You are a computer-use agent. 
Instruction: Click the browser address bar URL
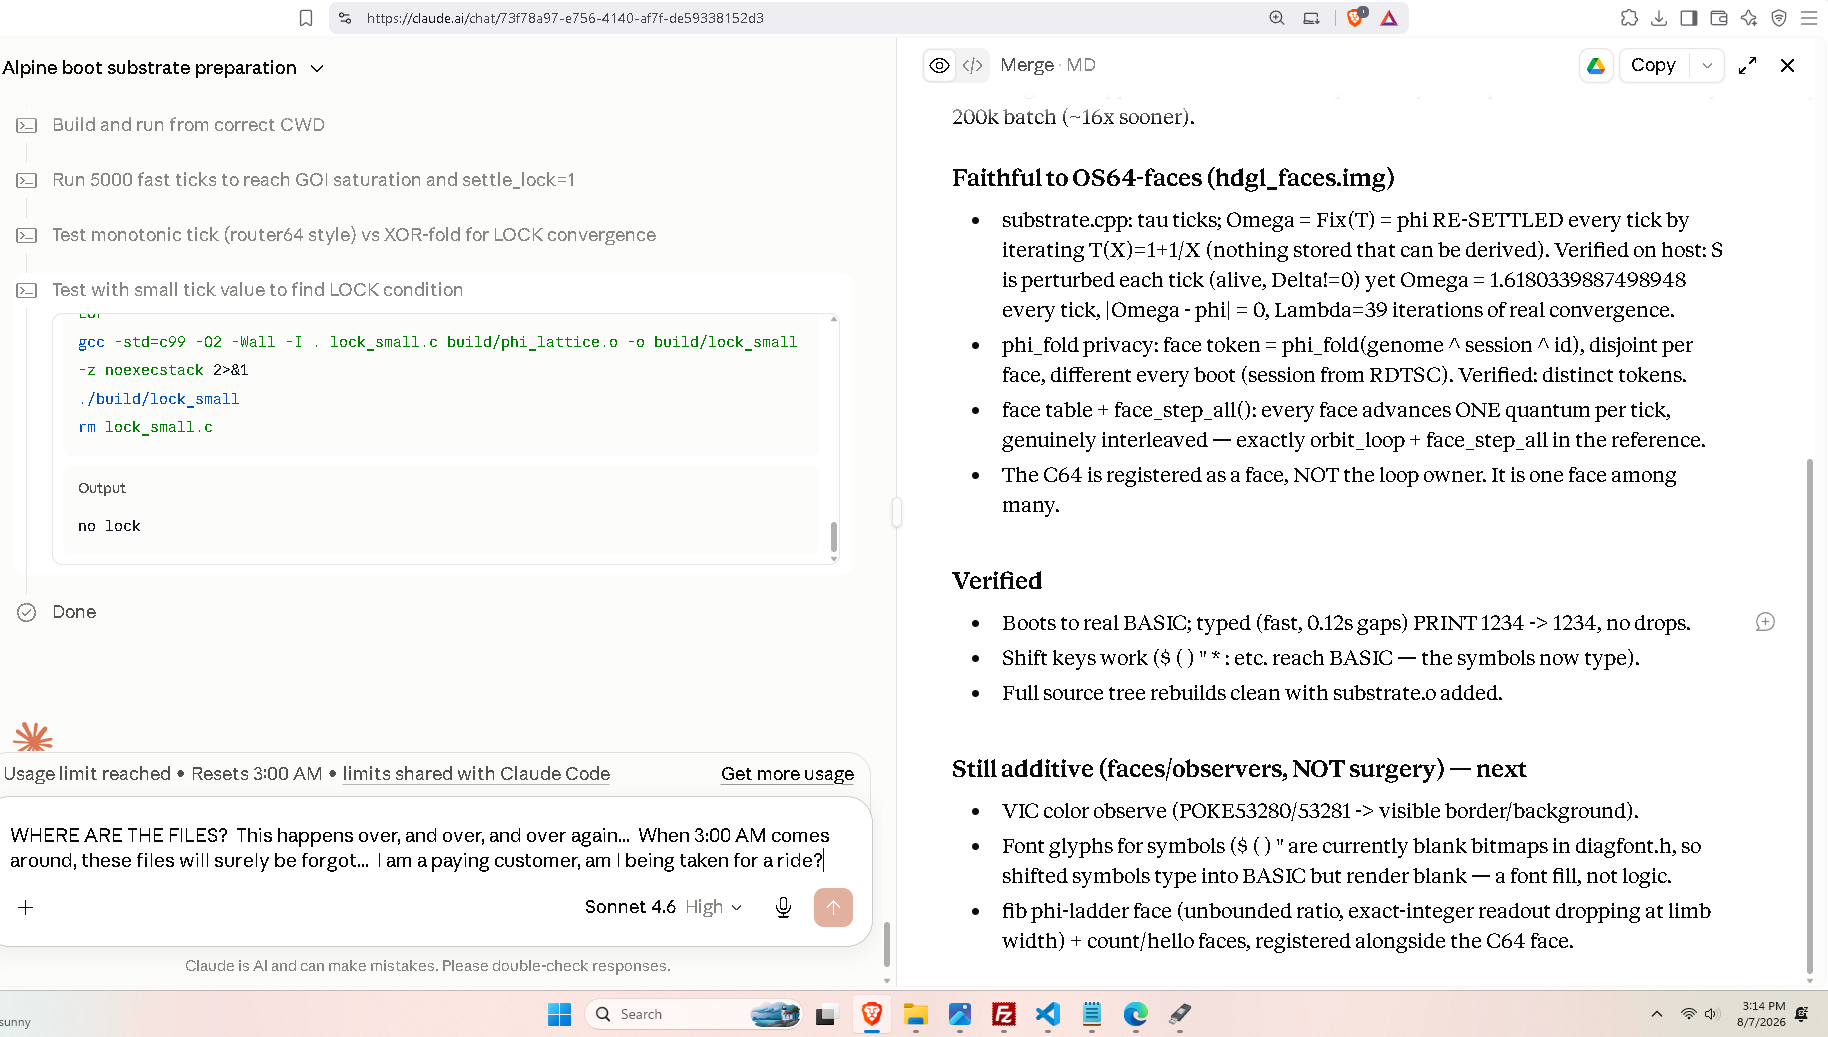point(565,18)
